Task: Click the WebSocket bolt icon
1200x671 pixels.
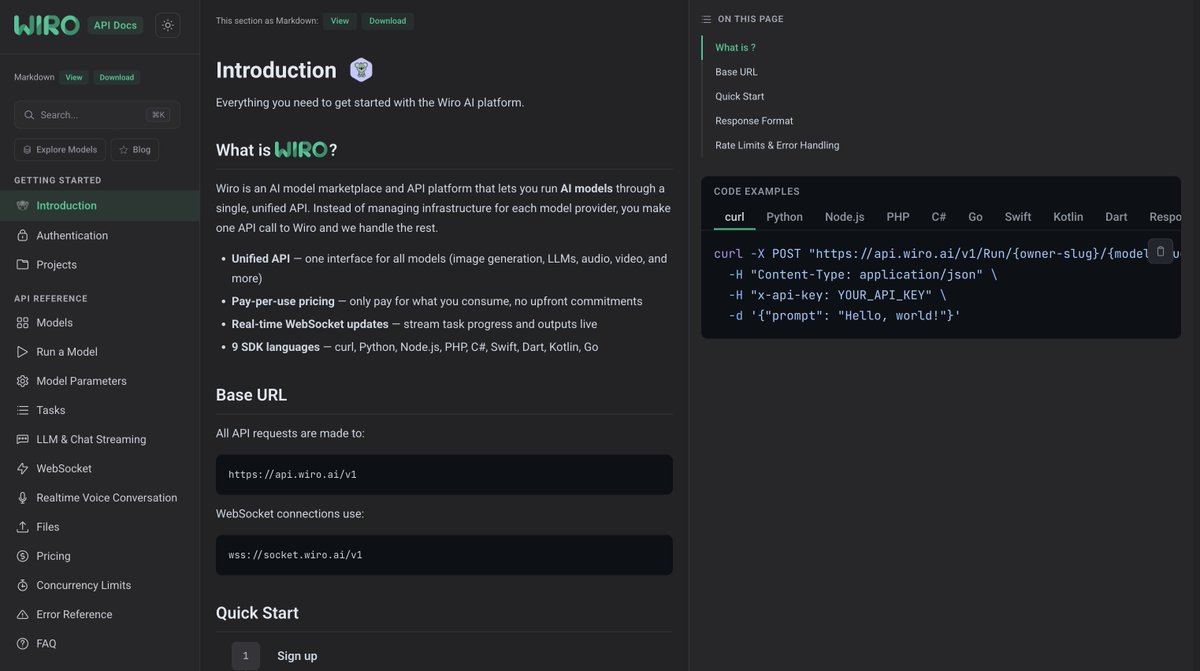Action: (x=23, y=468)
